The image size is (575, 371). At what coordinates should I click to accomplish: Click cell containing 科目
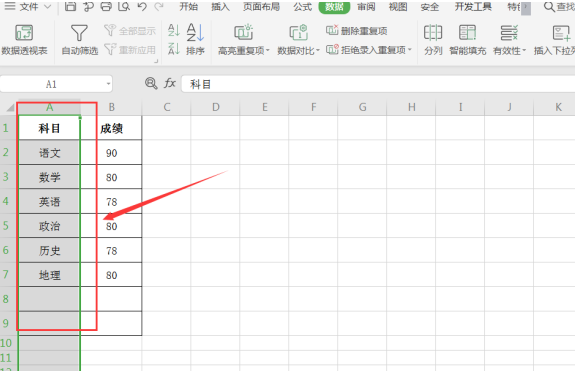tap(49, 128)
